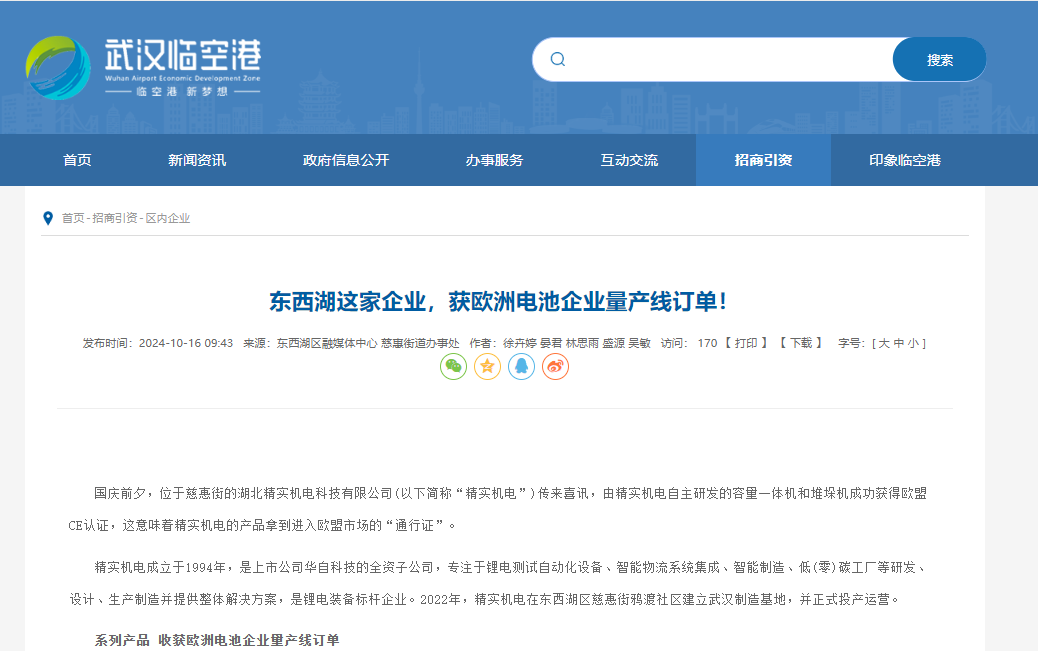Viewport: 1038px width, 651px height.
Task: Click 区内企业 breadcrumb link
Action: click(168, 218)
